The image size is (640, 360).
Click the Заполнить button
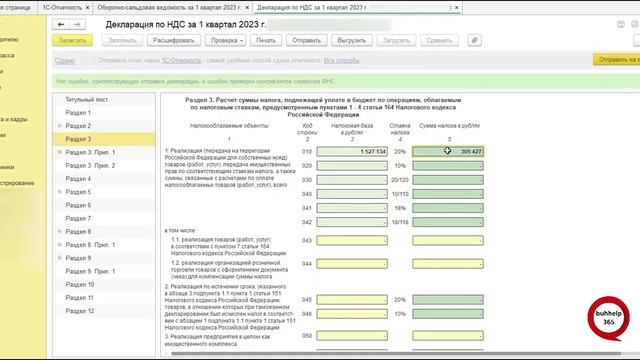click(122, 40)
